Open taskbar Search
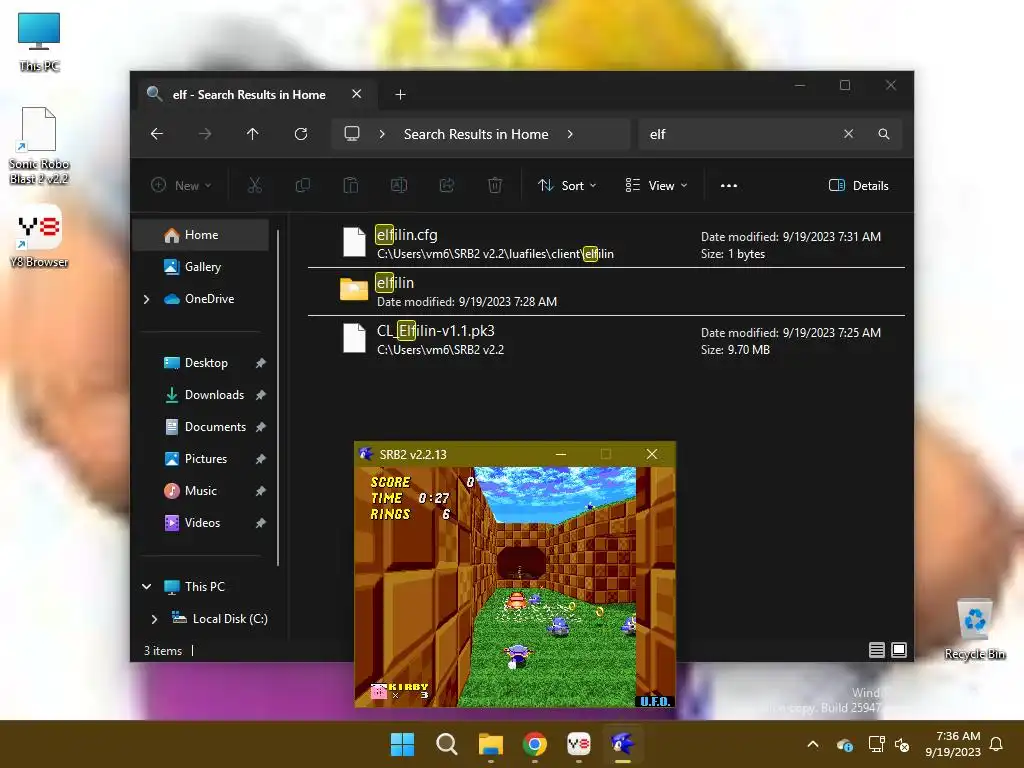Image resolution: width=1024 pixels, height=768 pixels. pos(447,744)
